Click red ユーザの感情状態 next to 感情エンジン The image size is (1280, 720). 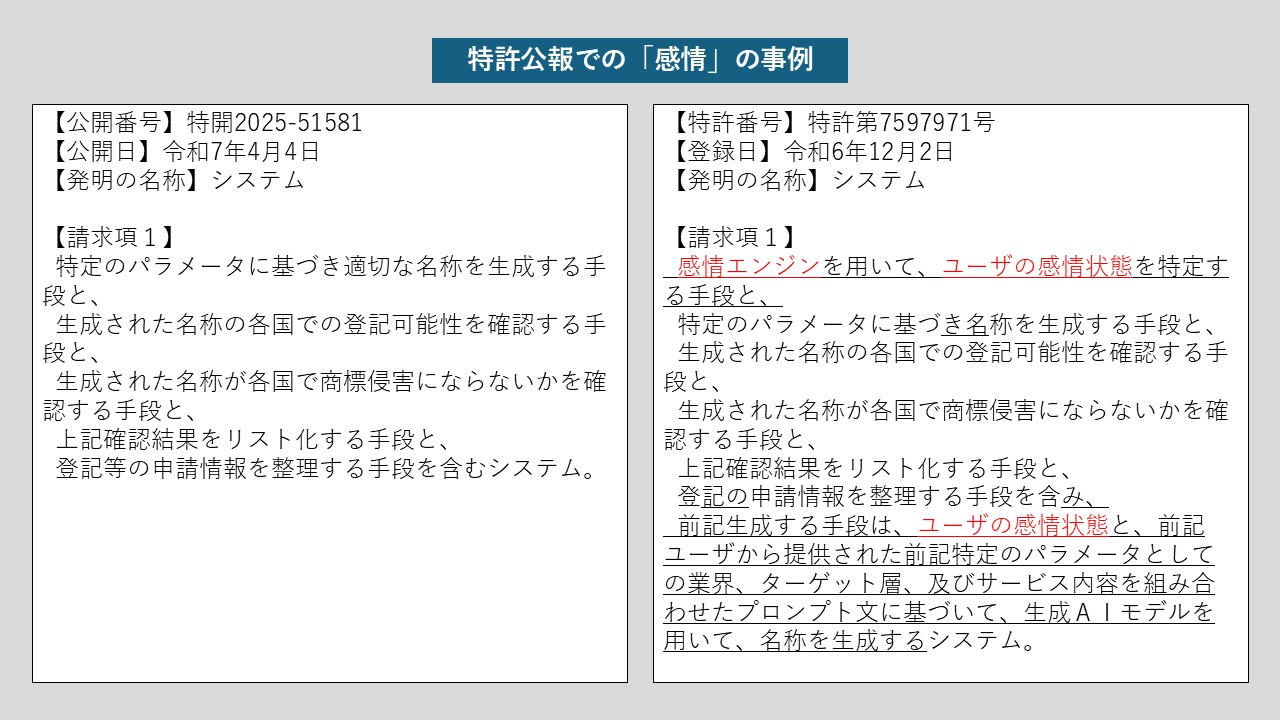tap(1038, 266)
